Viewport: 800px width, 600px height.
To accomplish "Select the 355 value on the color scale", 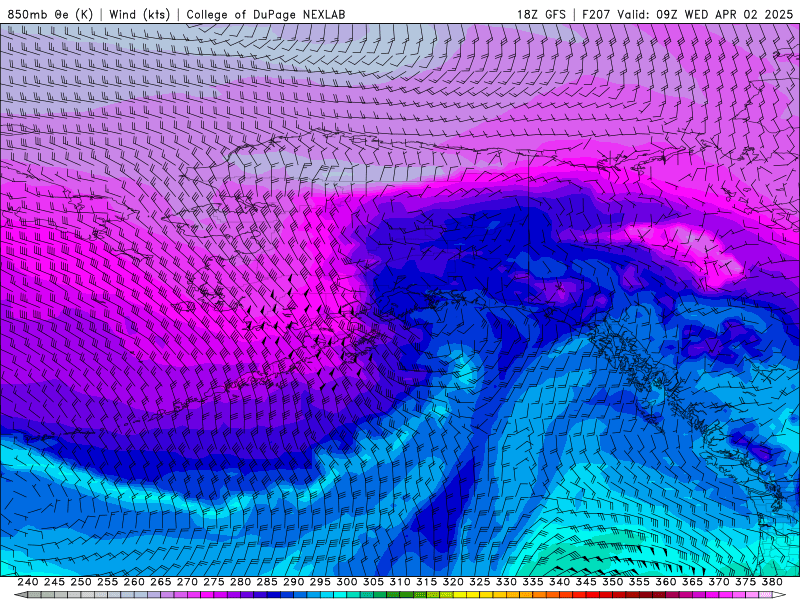I will pos(639,582).
